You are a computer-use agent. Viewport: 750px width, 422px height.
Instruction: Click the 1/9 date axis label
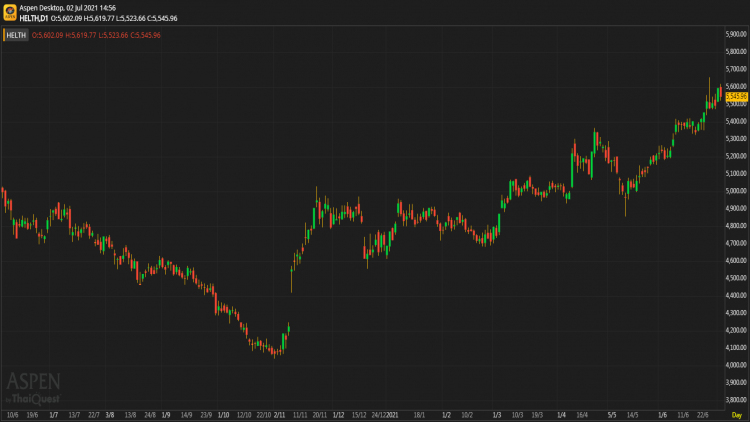point(165,415)
